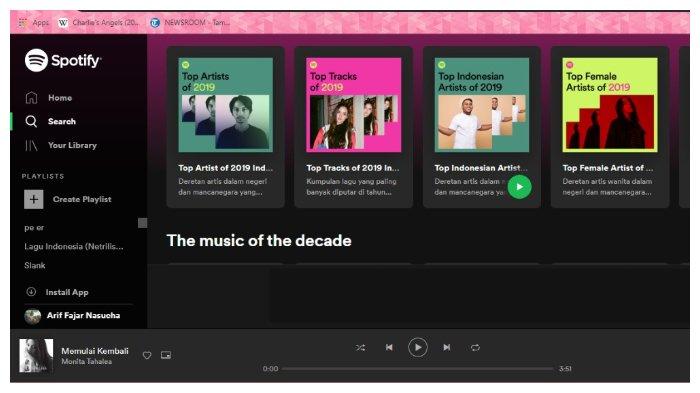Skip to next track

pyautogui.click(x=446, y=347)
